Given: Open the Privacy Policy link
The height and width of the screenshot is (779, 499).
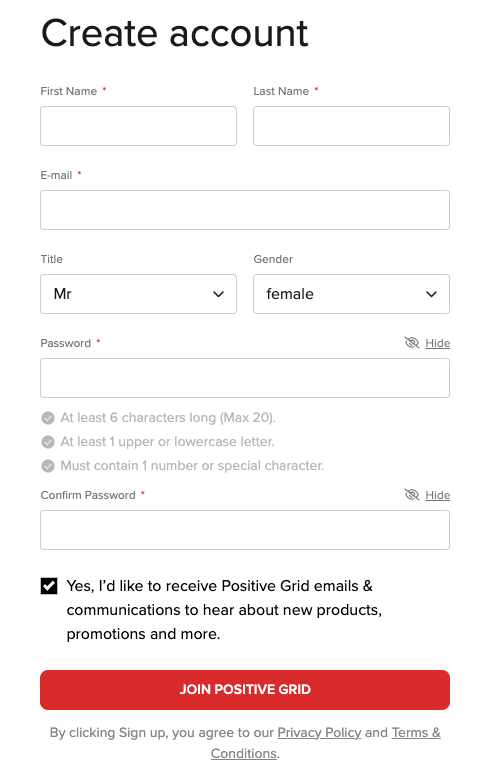Looking at the screenshot, I should pyautogui.click(x=319, y=732).
